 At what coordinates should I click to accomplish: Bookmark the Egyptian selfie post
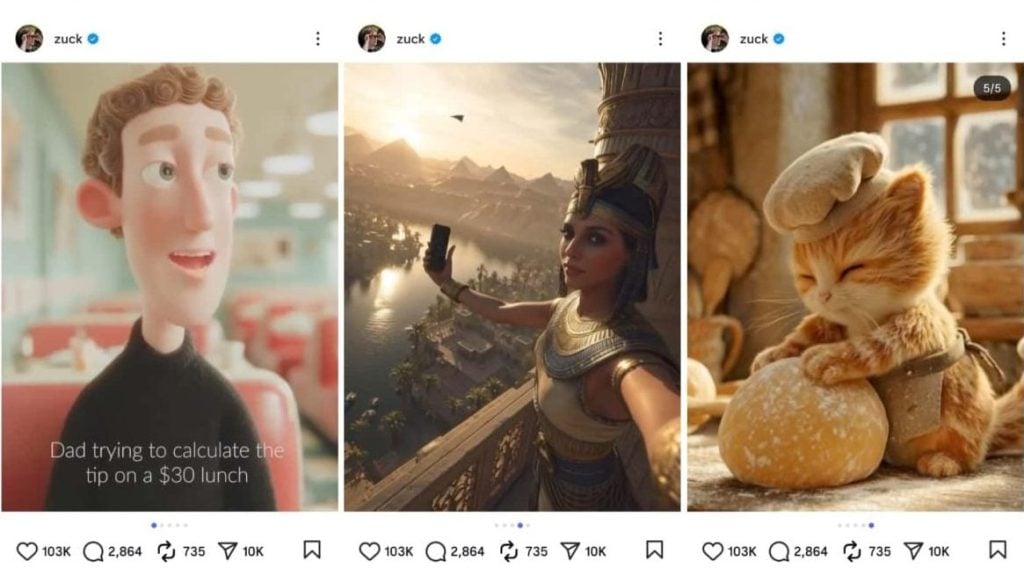[655, 550]
